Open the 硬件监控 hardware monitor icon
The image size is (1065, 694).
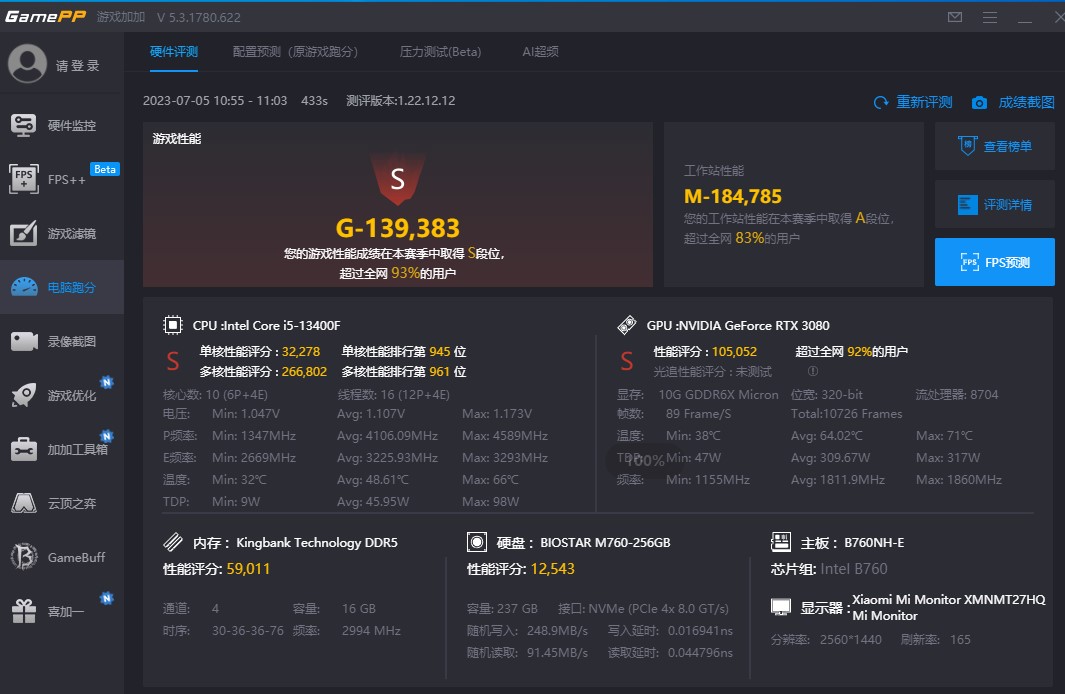pyautogui.click(x=24, y=125)
